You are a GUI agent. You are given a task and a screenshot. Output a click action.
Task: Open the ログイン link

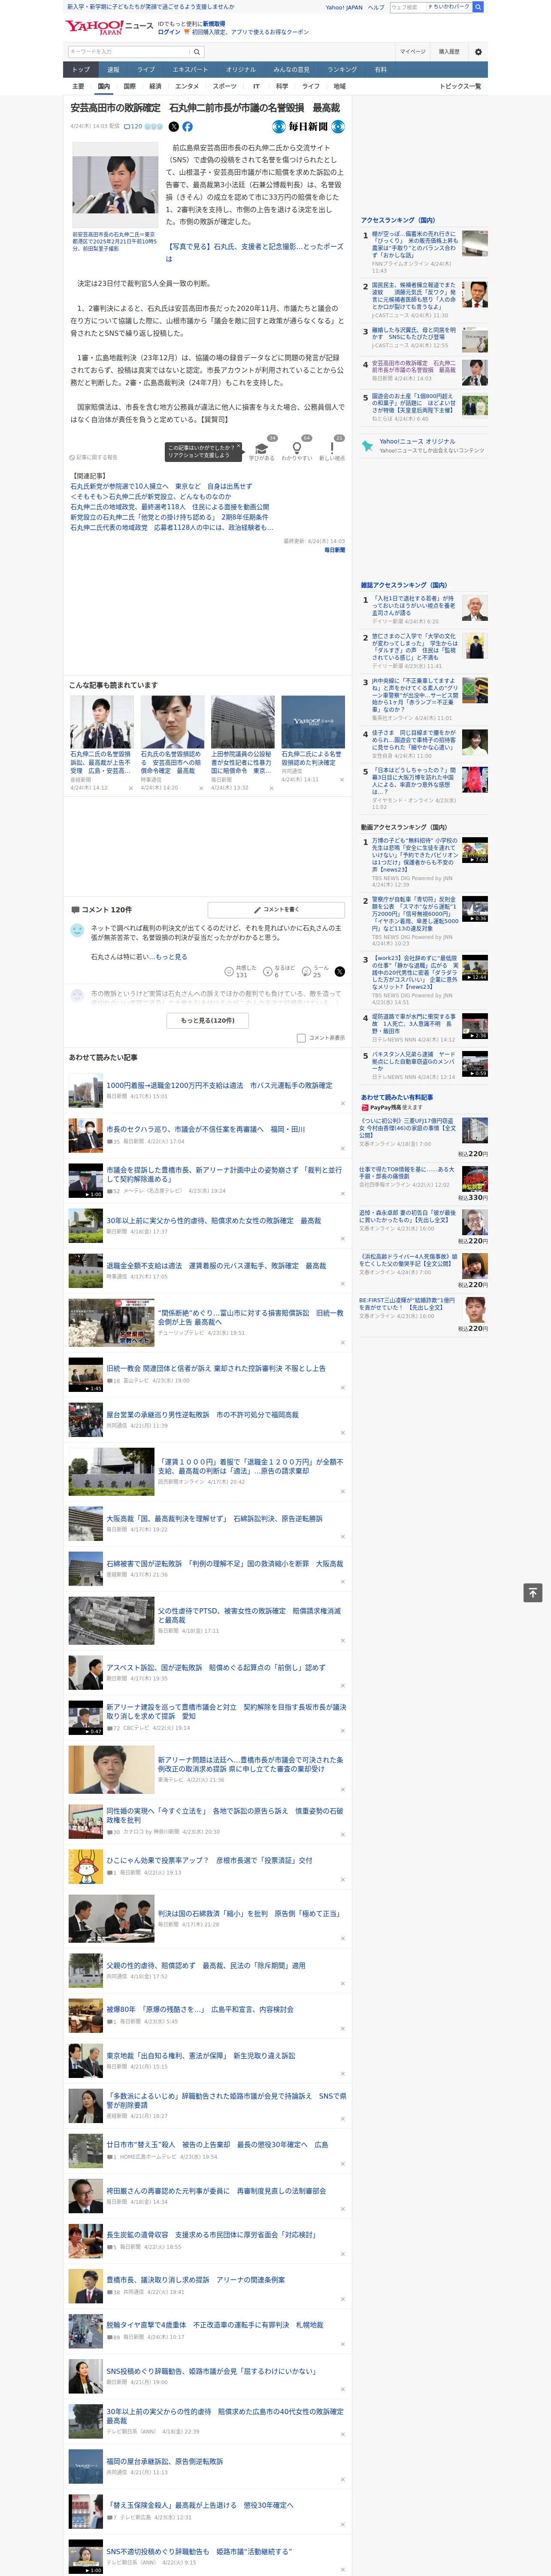(169, 32)
